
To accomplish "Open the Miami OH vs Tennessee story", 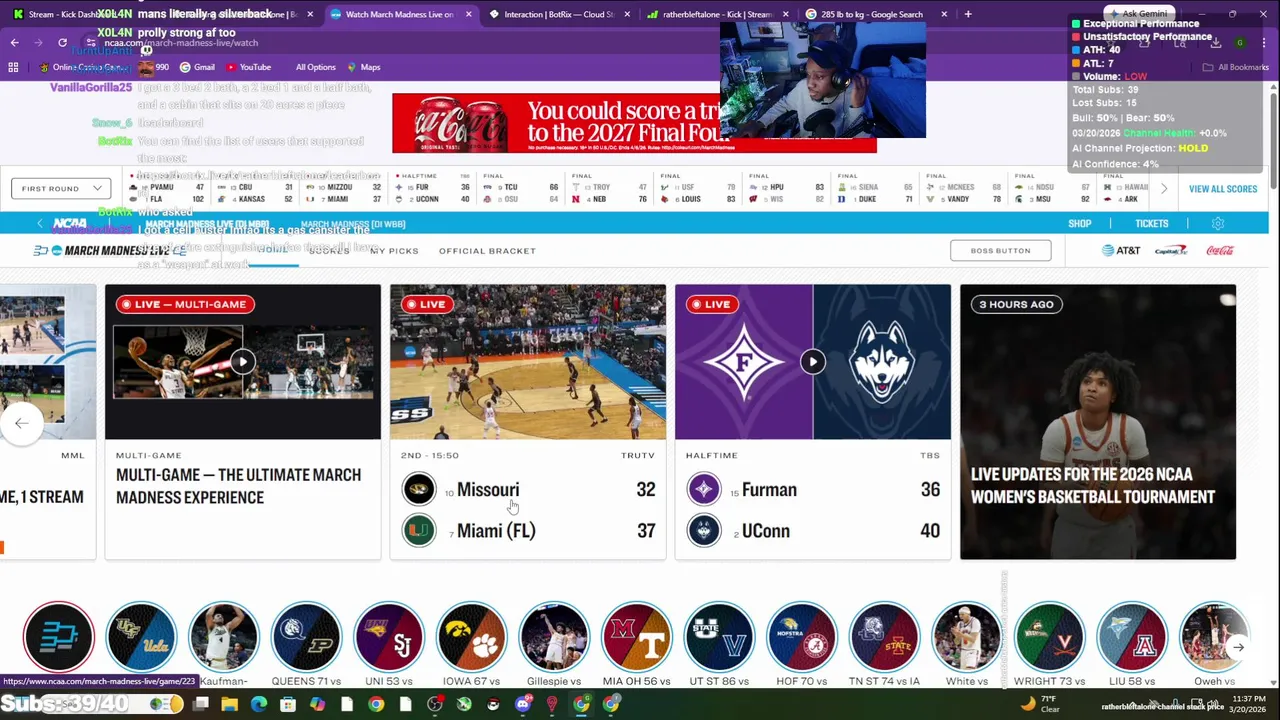I will coord(636,637).
